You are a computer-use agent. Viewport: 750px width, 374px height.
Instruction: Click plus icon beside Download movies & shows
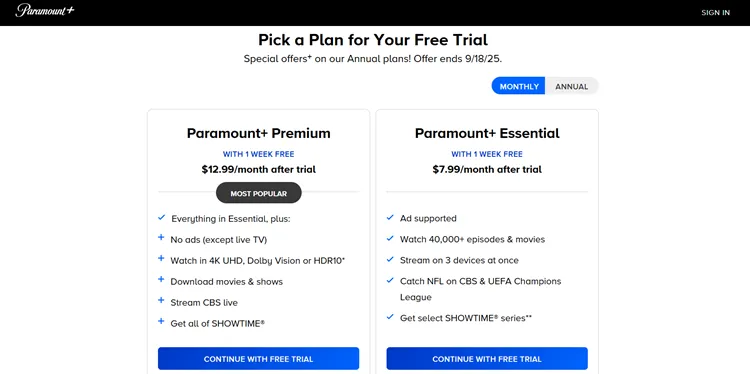[x=161, y=279]
